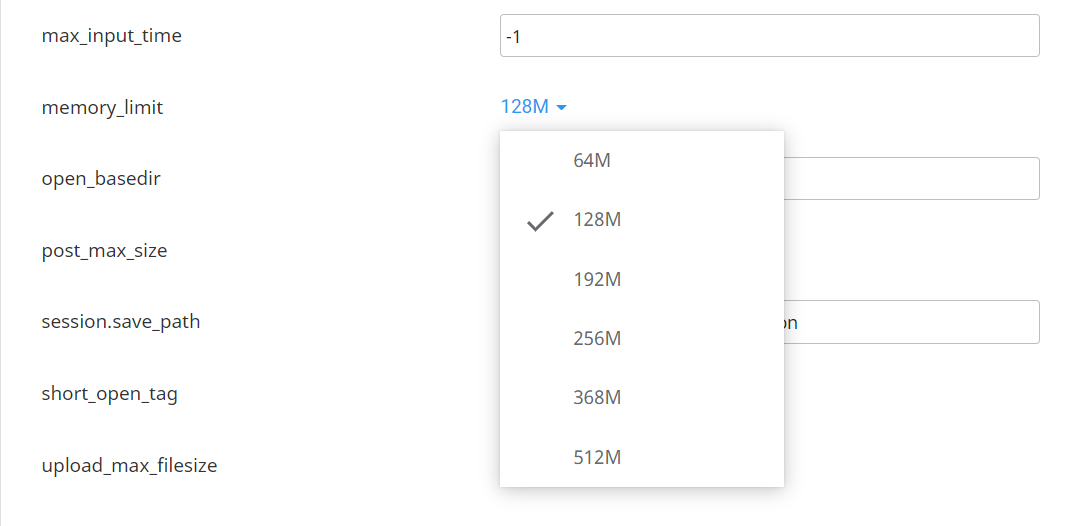1069x526 pixels.
Task: Click the memory_limit setting label
Action: click(102, 108)
